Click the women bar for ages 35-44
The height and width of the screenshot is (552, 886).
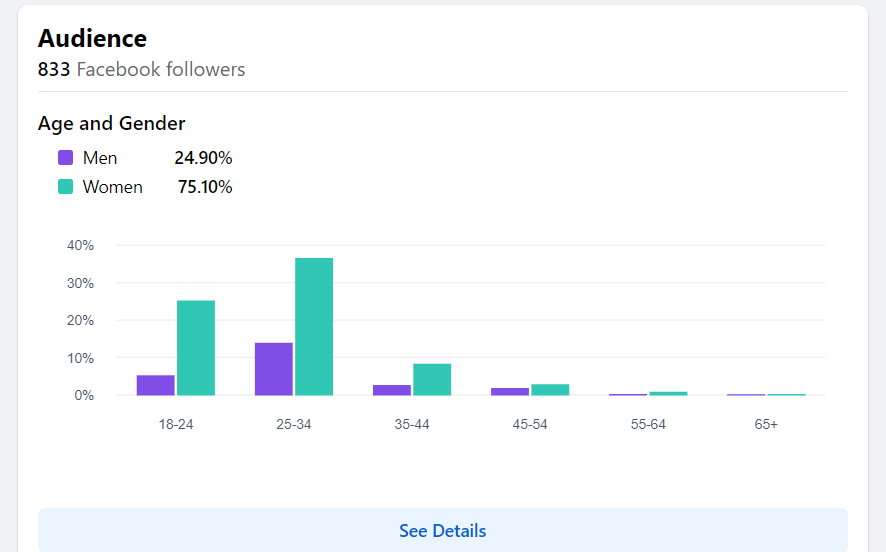[x=432, y=379]
